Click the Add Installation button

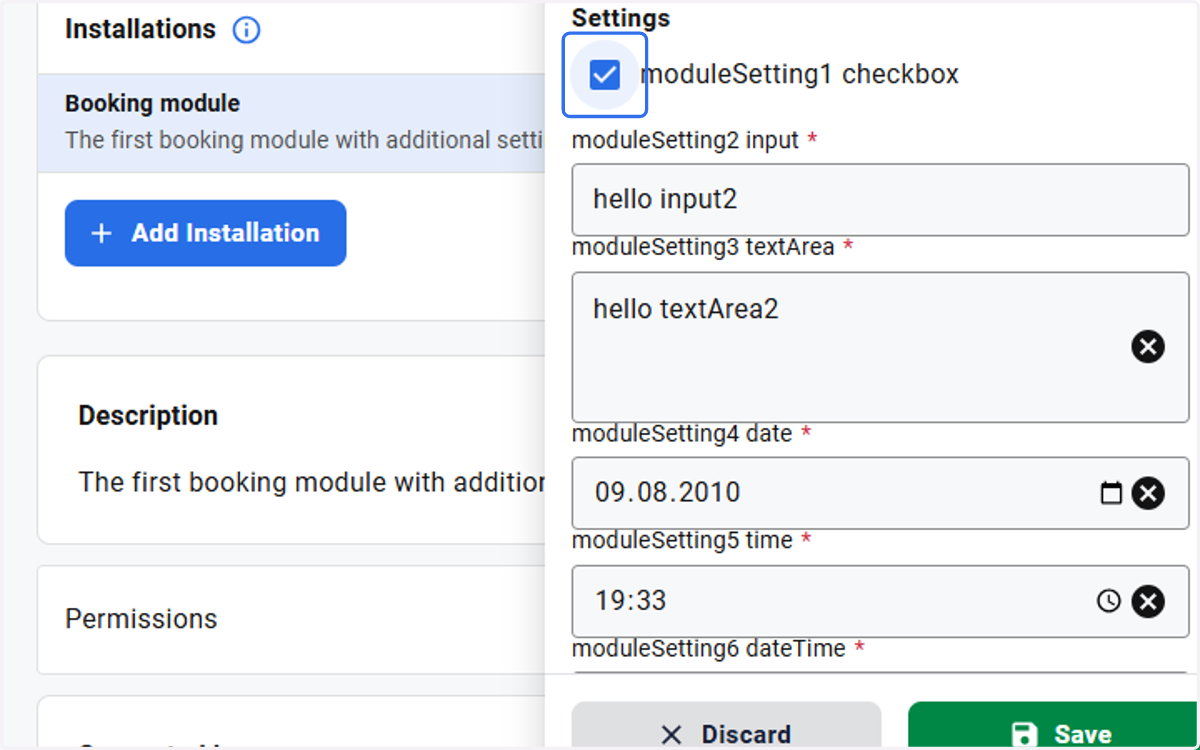pyautogui.click(x=205, y=233)
